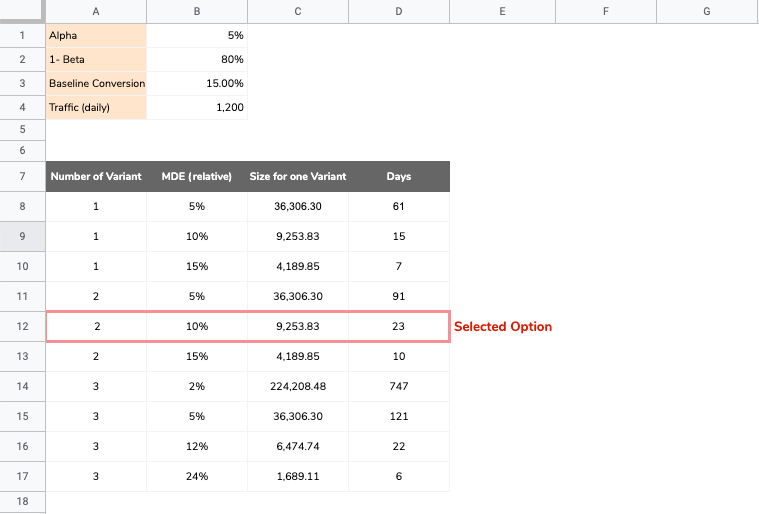
Task: Click the 61 days cell
Action: point(399,207)
